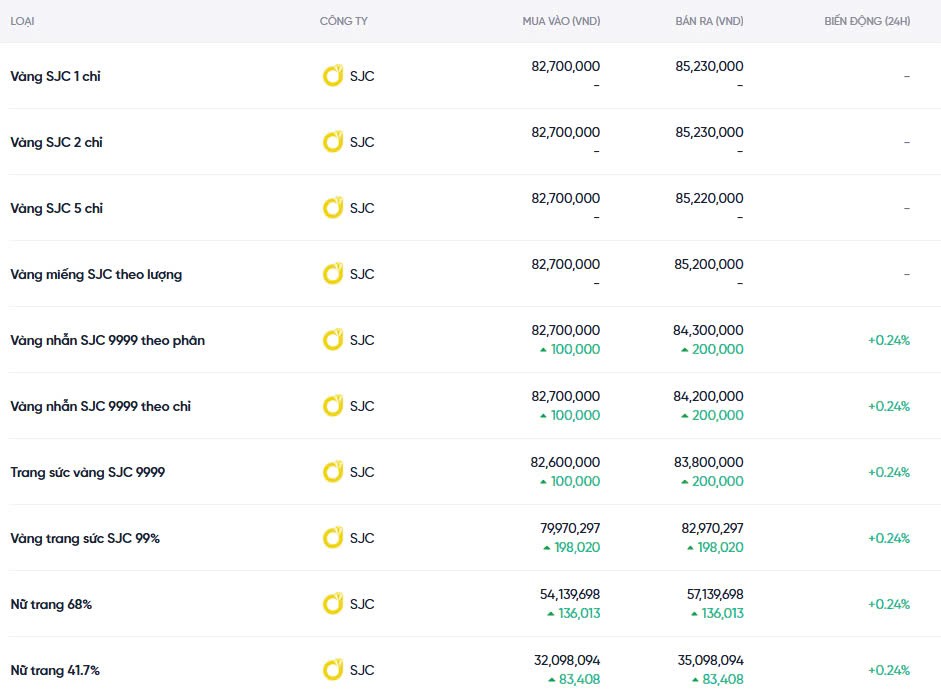The image size is (941, 695).
Task: Click the BIẾN ĐỘNG (24H) column header
Action: coord(867,21)
